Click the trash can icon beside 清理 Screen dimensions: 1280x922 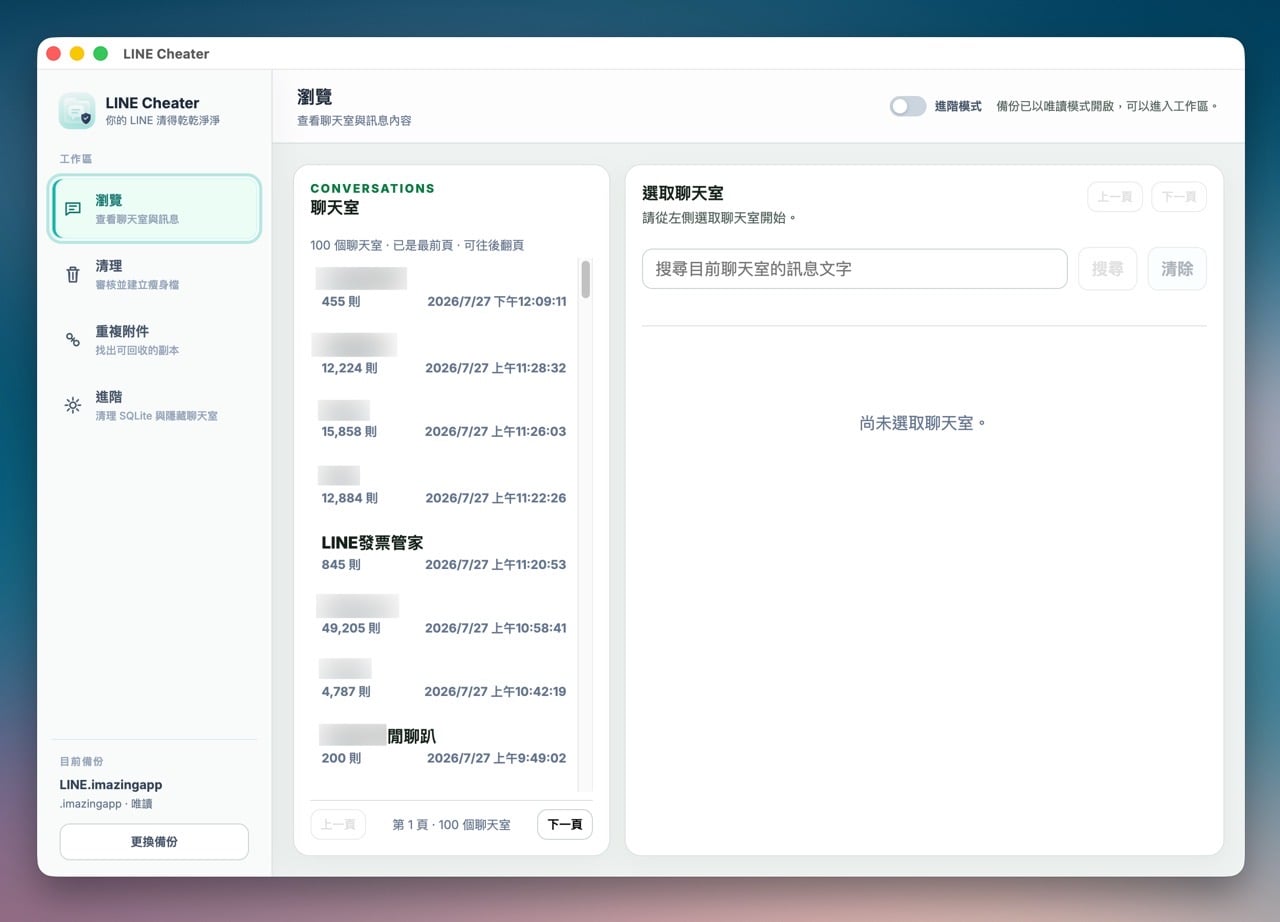point(73,274)
